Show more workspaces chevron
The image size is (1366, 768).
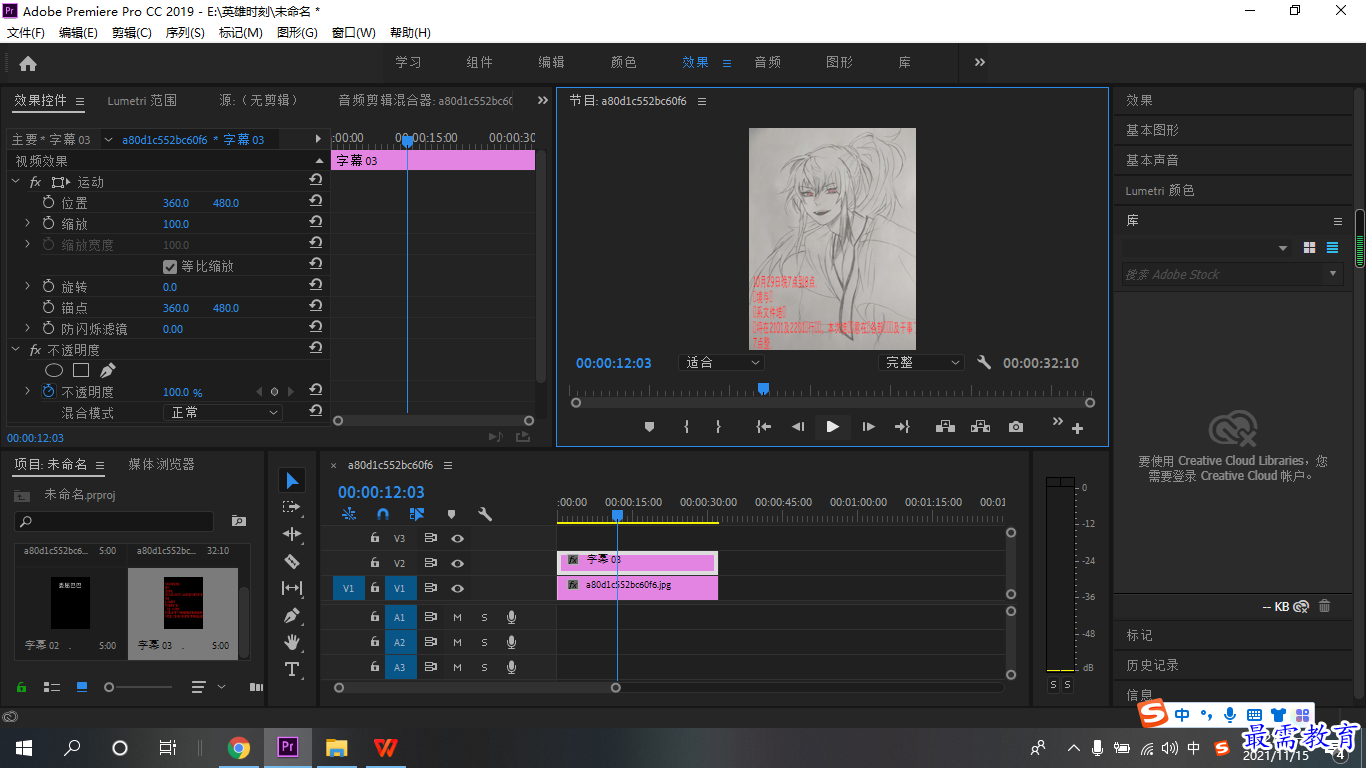click(x=980, y=62)
